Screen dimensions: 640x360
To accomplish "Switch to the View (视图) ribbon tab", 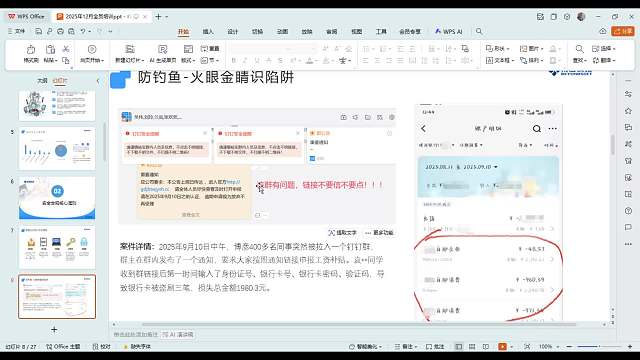I will pyautogui.click(x=357, y=31).
